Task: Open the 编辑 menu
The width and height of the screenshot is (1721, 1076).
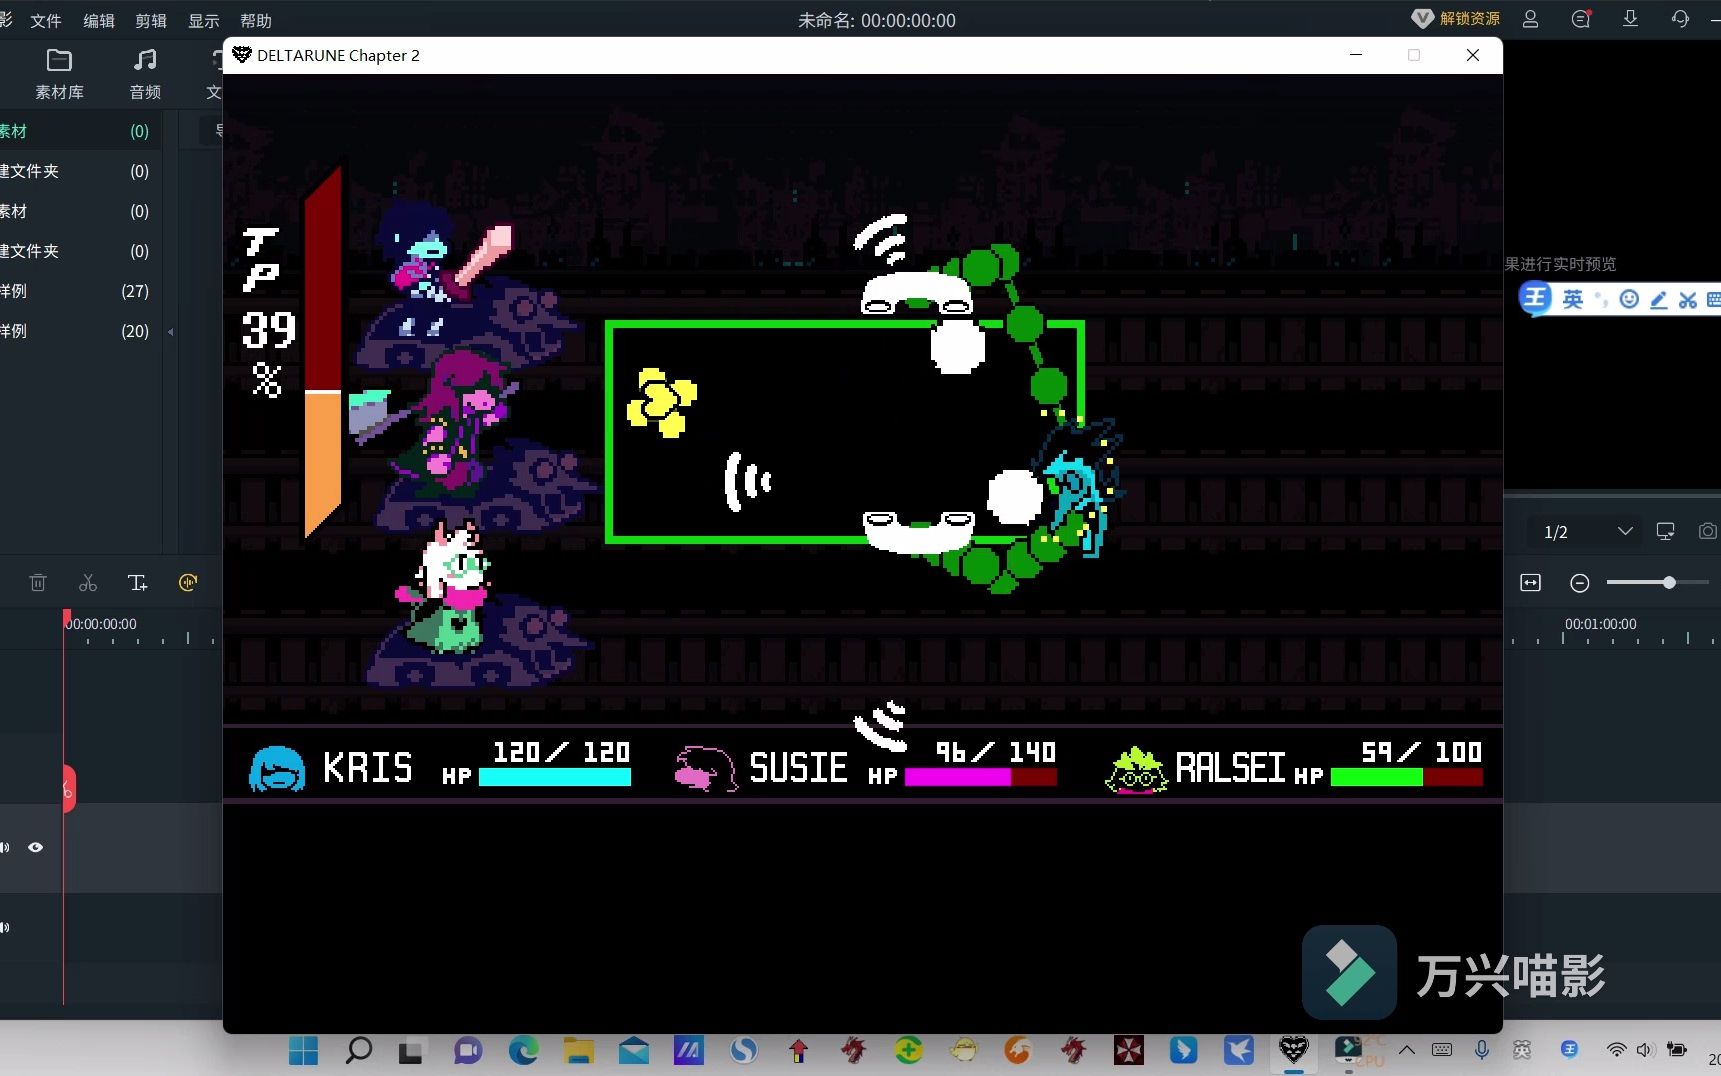Action: (x=99, y=20)
